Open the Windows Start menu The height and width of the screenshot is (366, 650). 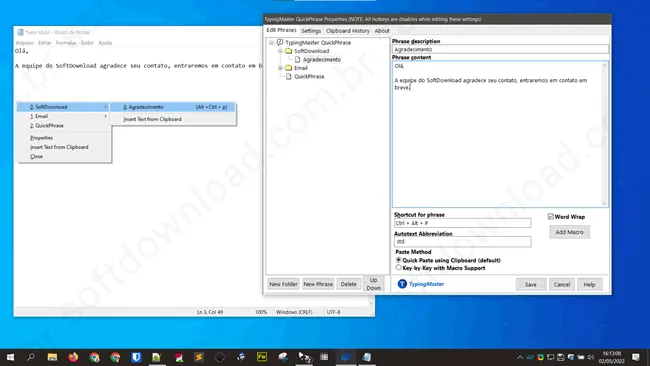click(x=10, y=357)
